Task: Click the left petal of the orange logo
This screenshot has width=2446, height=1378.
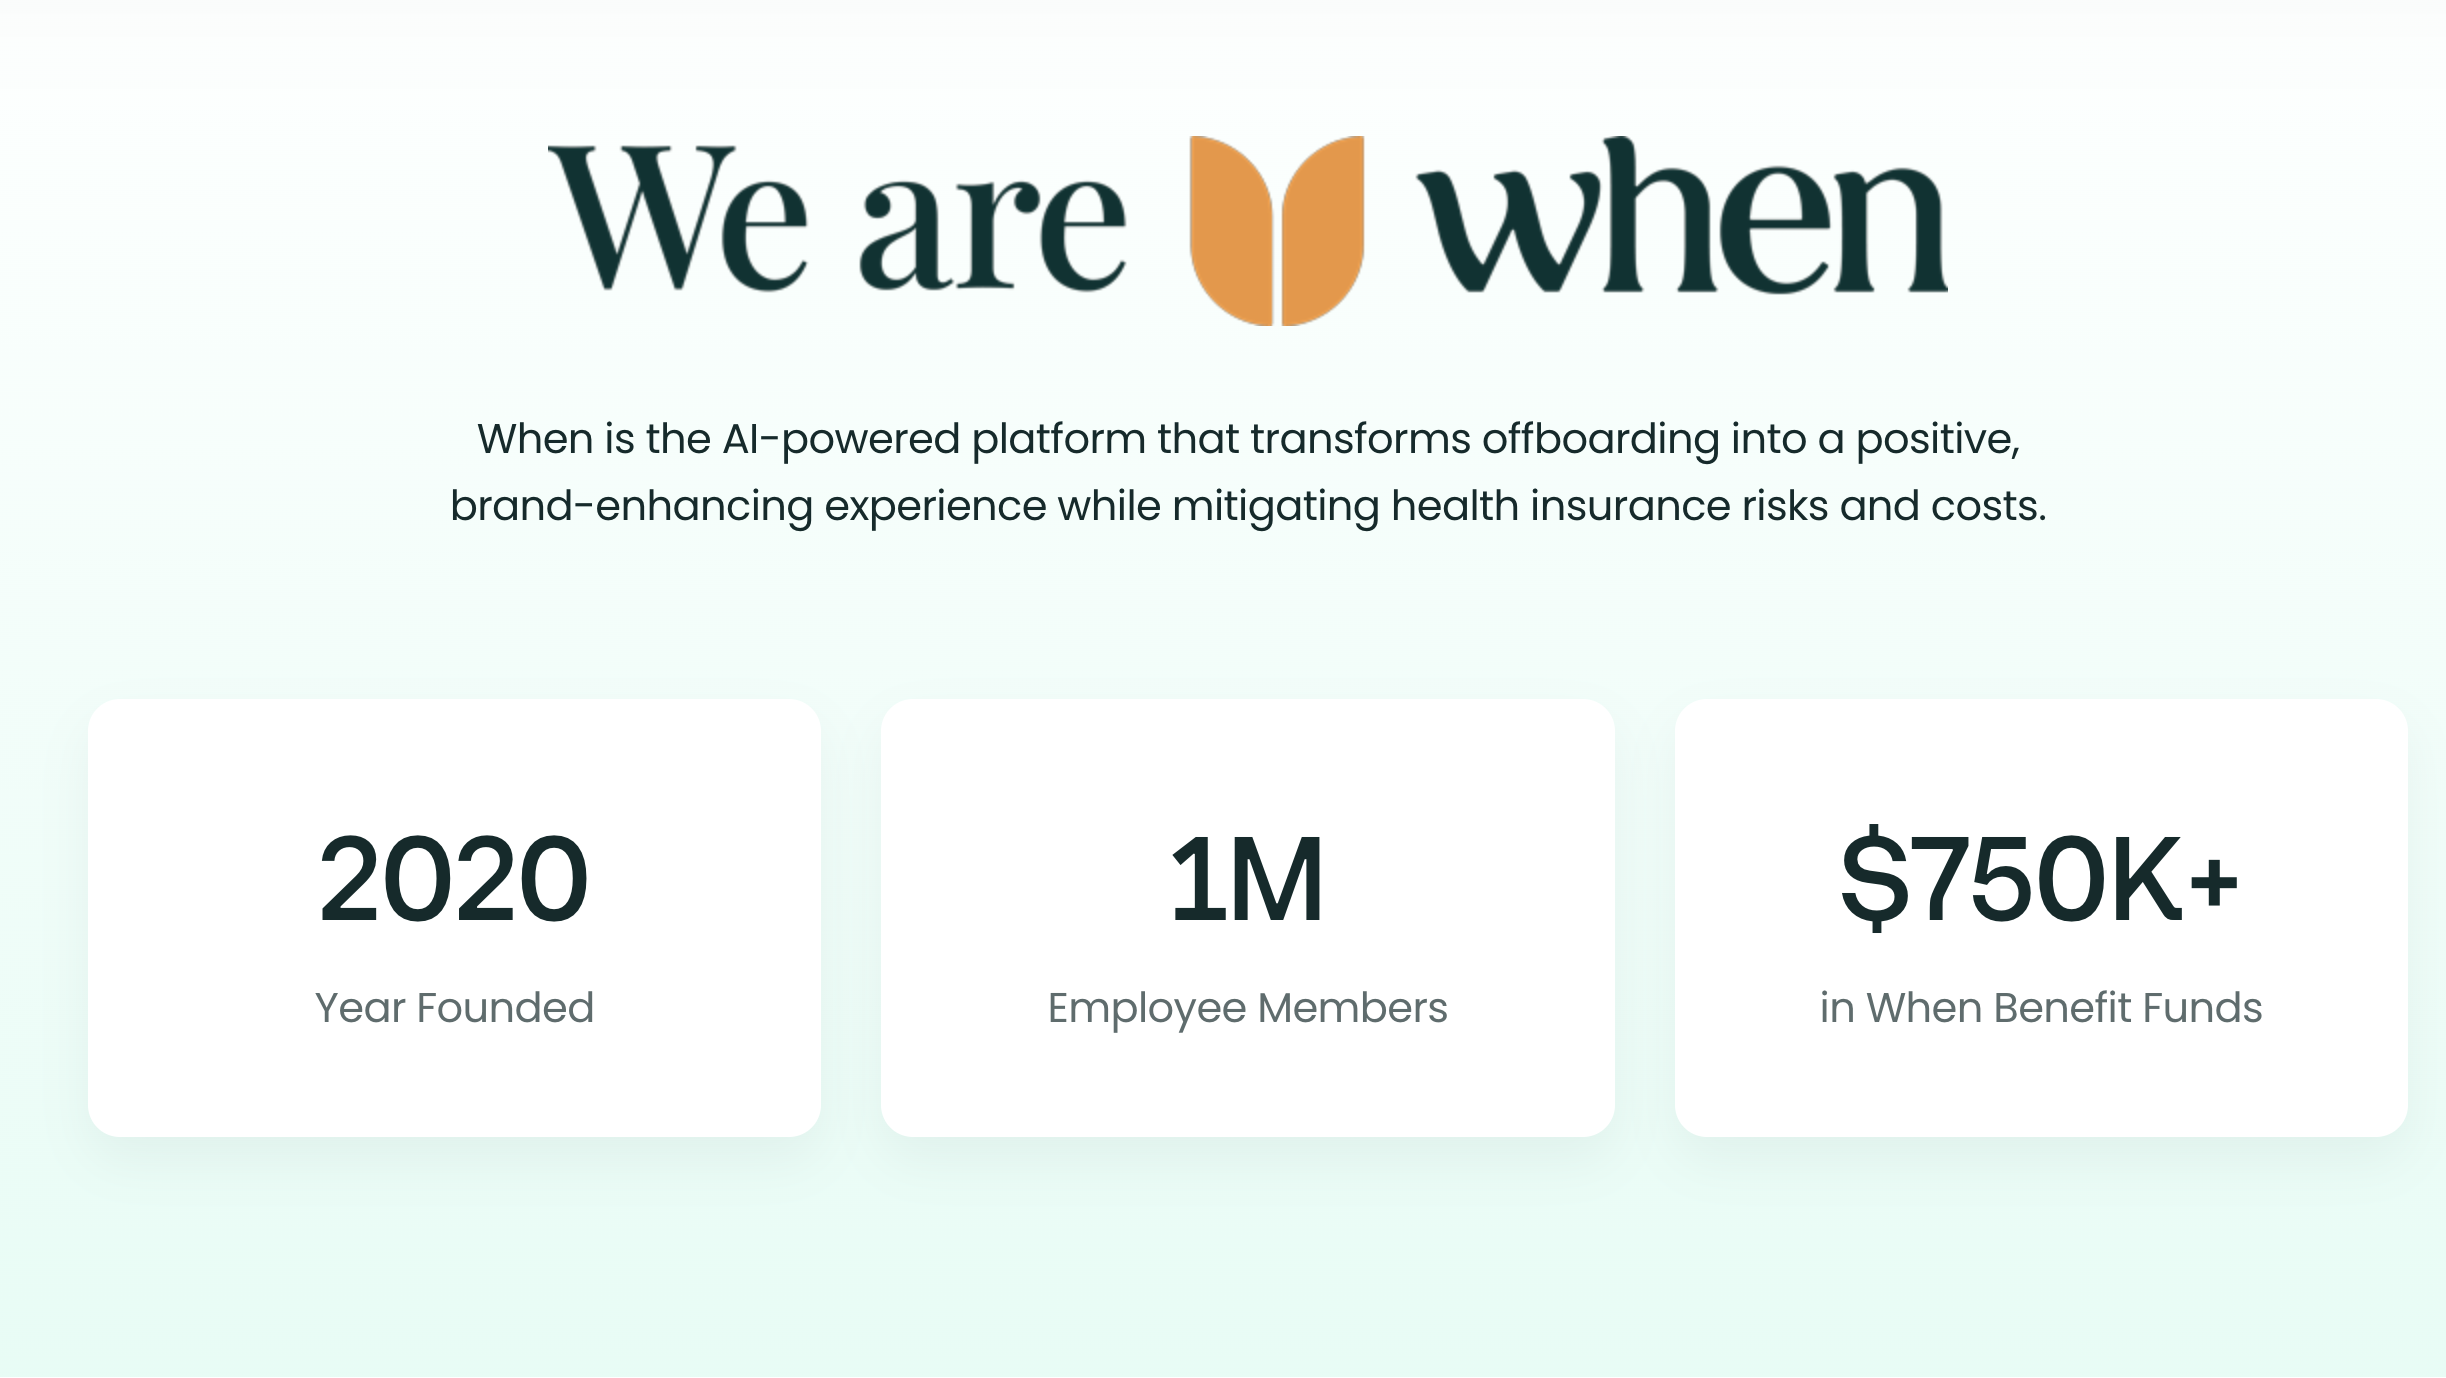Action: pos(1231,231)
